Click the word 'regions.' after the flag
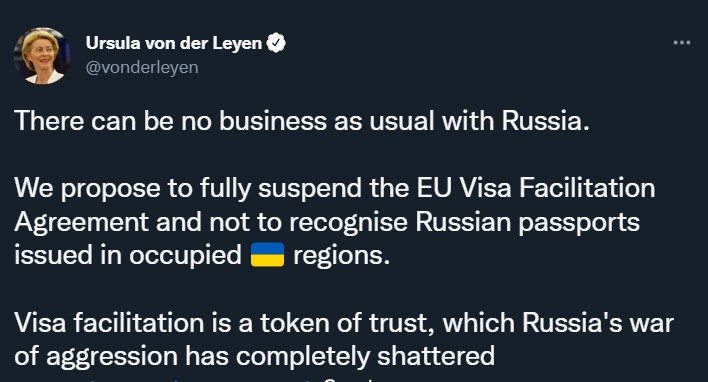The width and height of the screenshot is (708, 382). (x=341, y=256)
